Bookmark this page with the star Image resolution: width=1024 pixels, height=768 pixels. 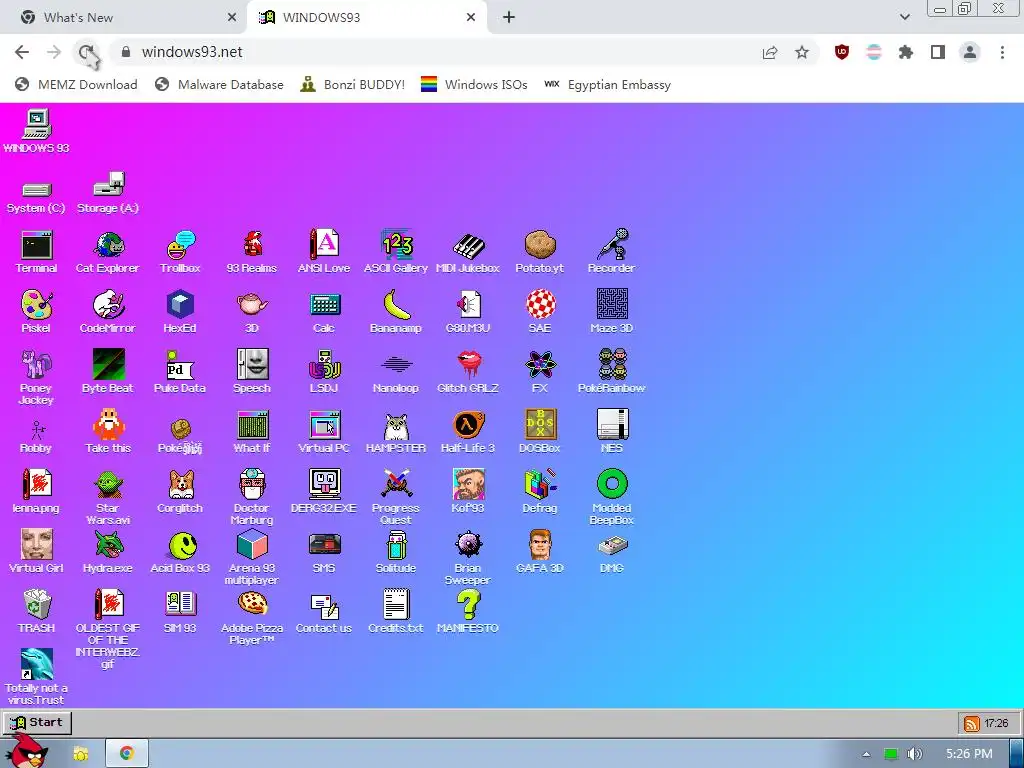coord(802,52)
